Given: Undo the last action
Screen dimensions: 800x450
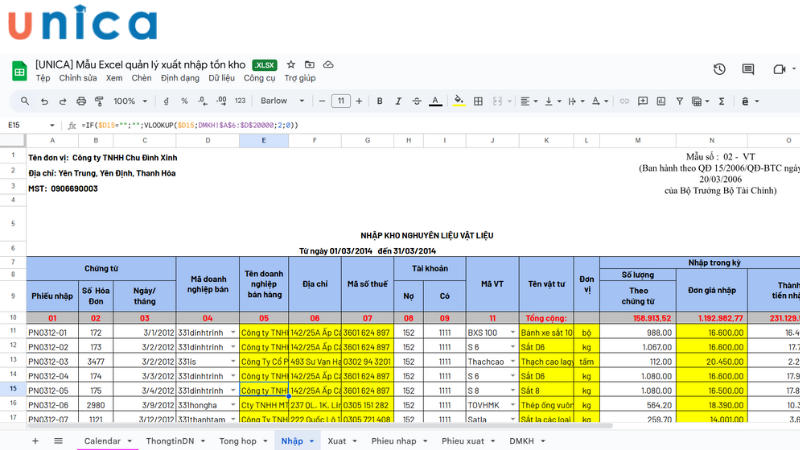Looking at the screenshot, I should (44, 102).
